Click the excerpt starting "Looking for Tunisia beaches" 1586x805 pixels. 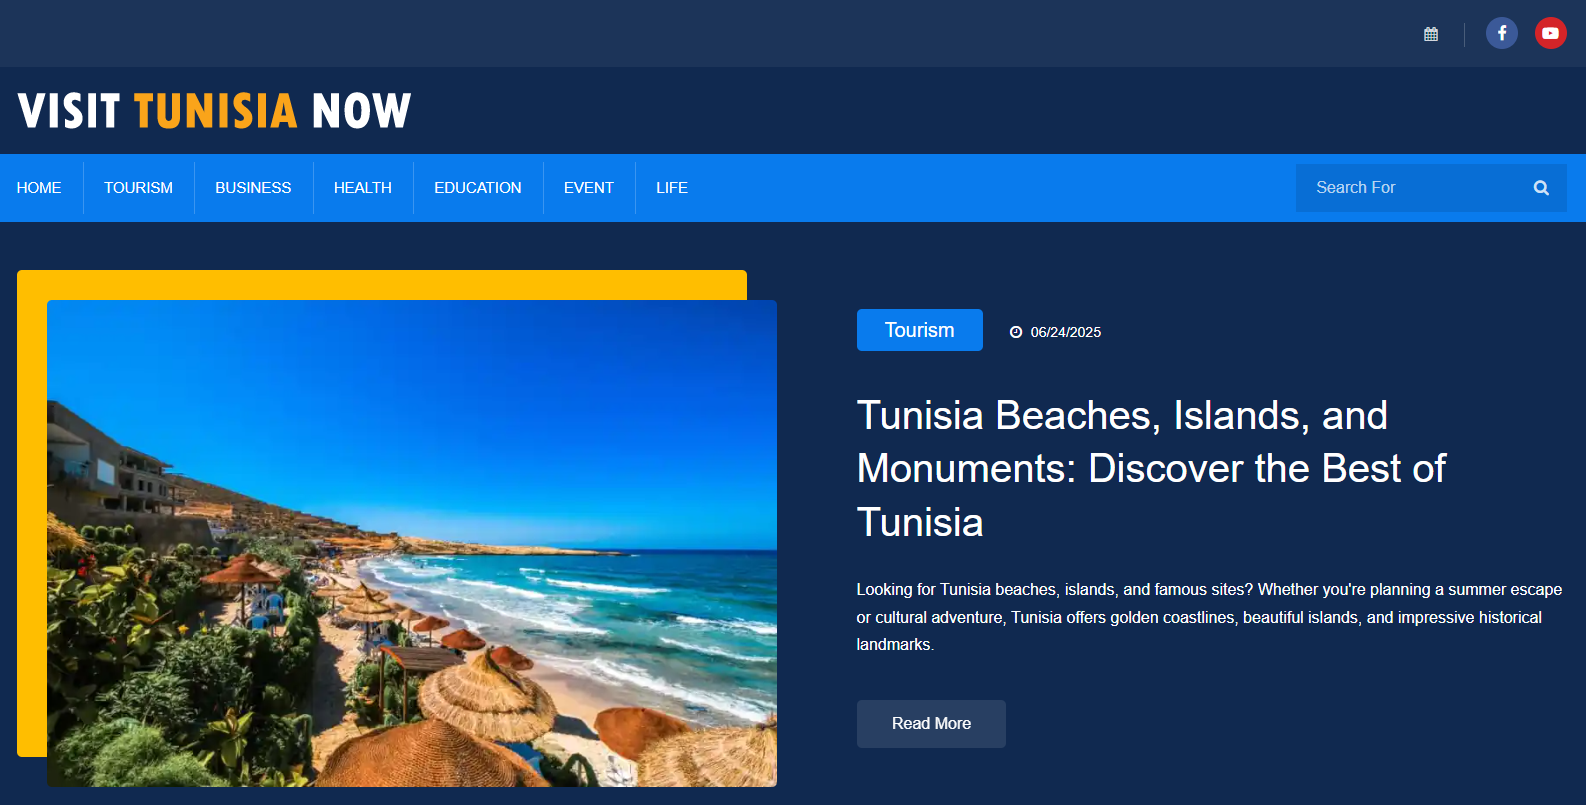[1209, 617]
